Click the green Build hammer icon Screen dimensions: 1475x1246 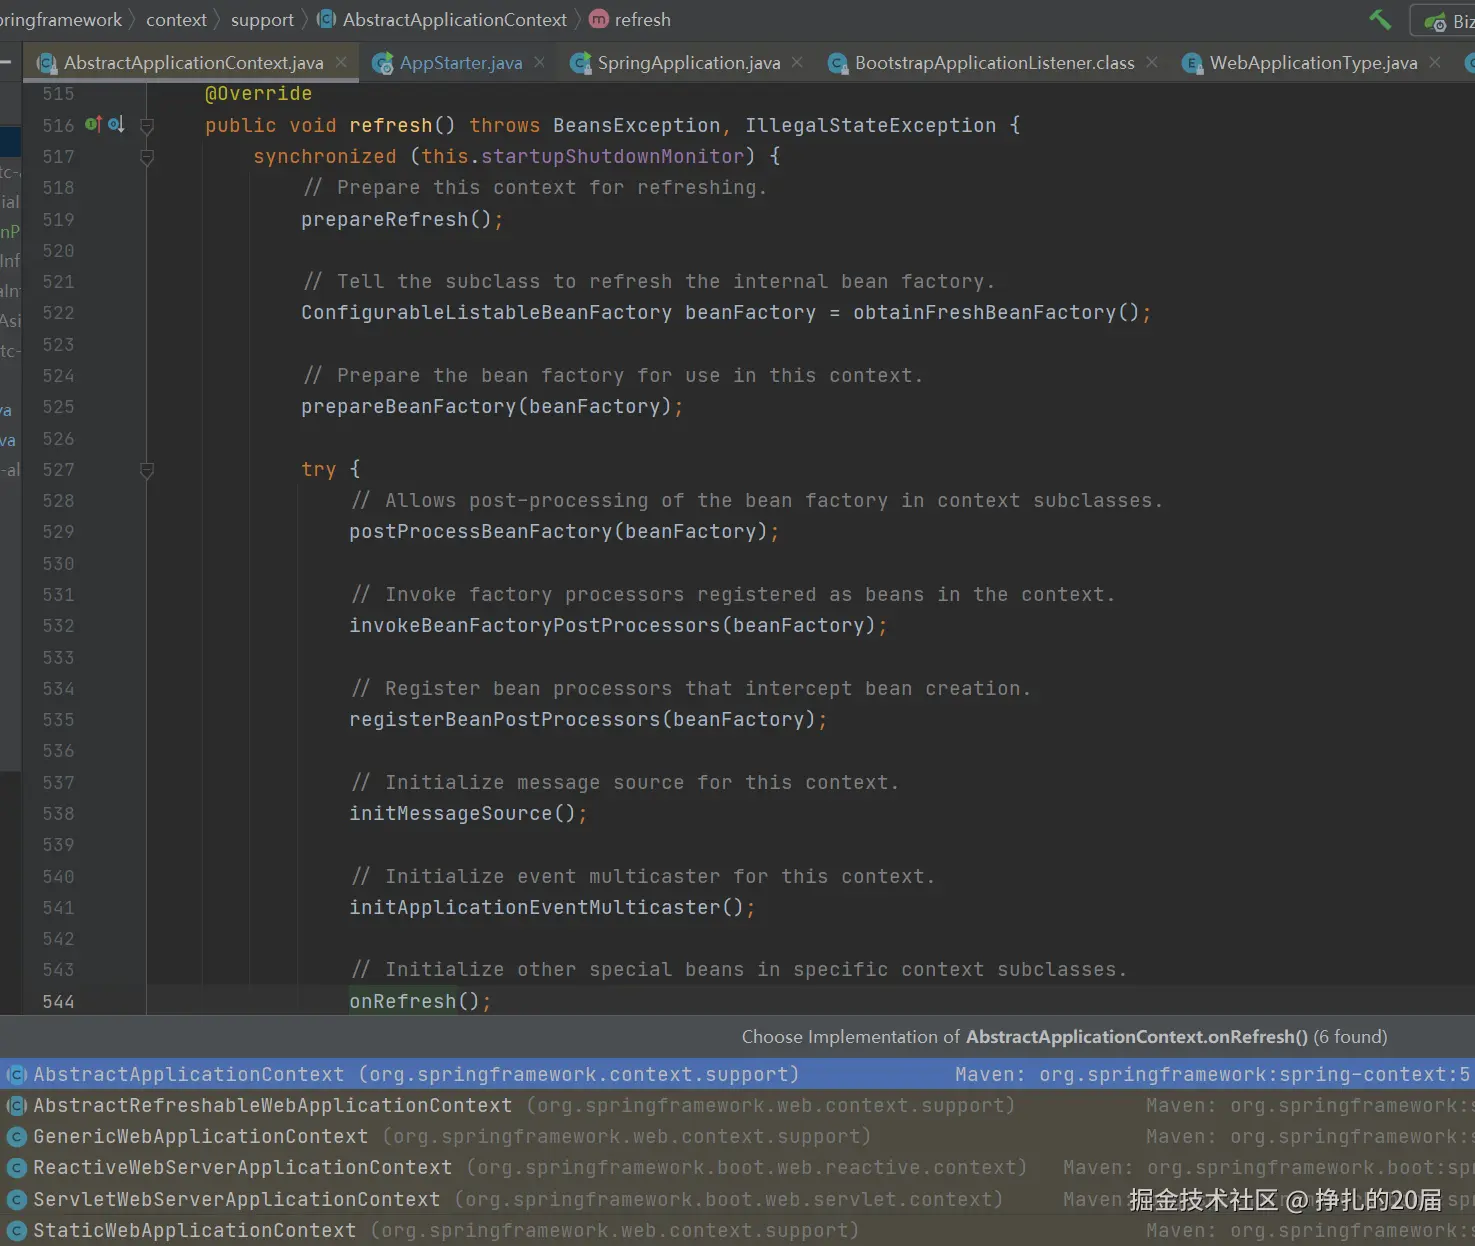coord(1380,19)
